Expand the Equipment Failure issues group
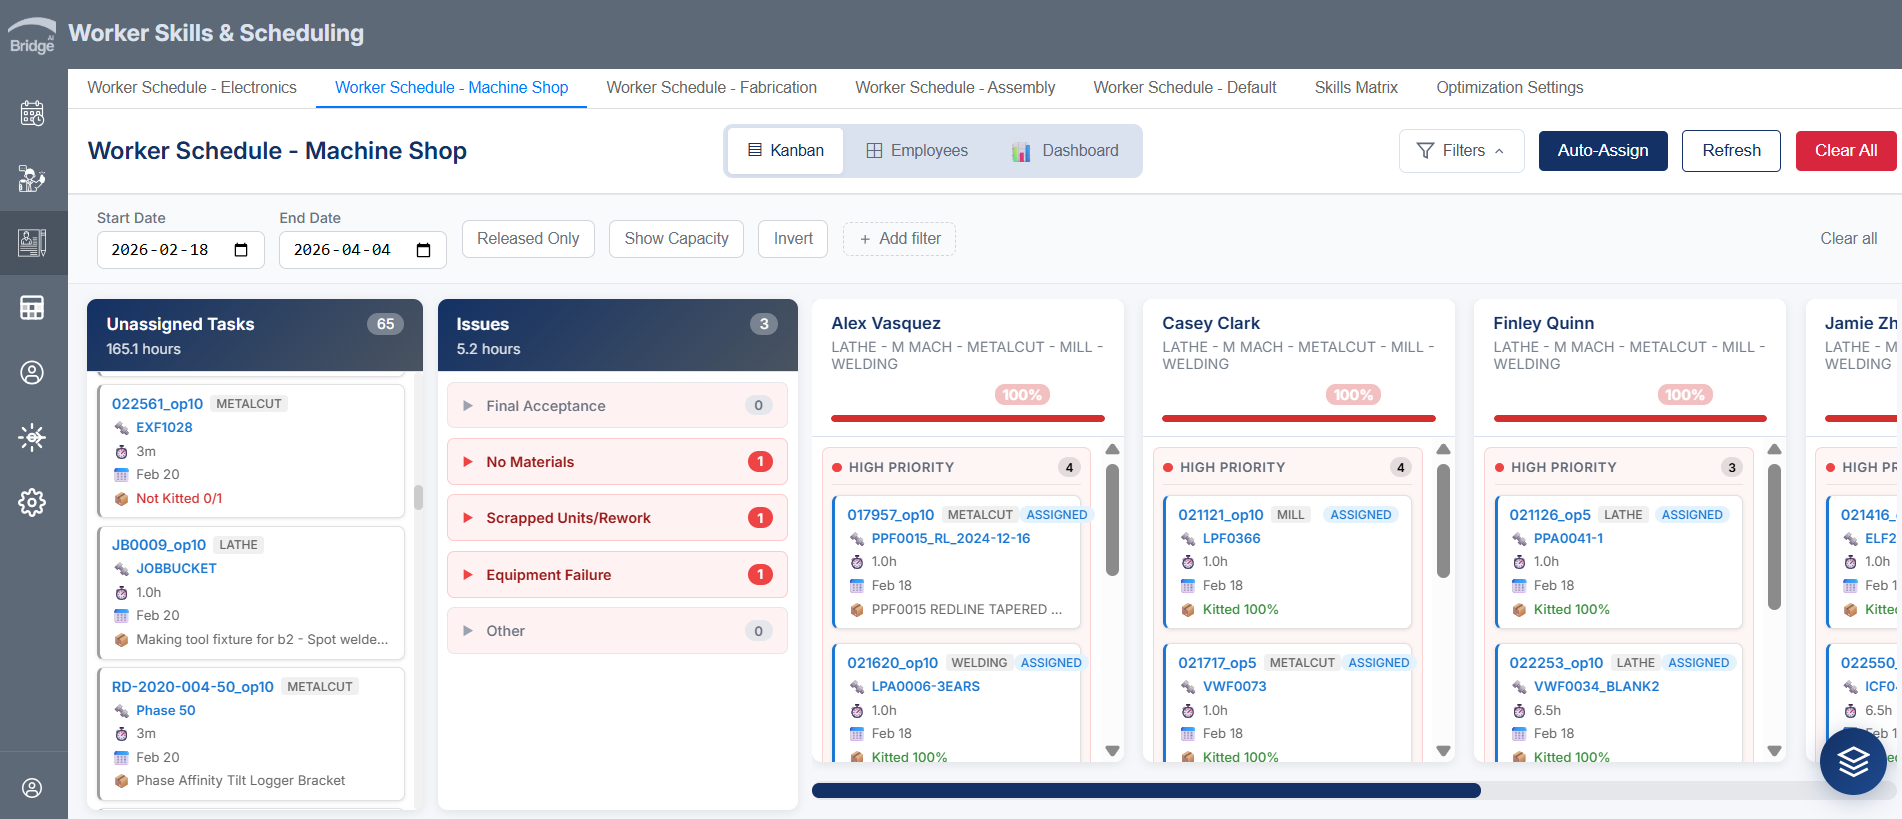Viewport: 1902px width, 819px height. pos(617,575)
